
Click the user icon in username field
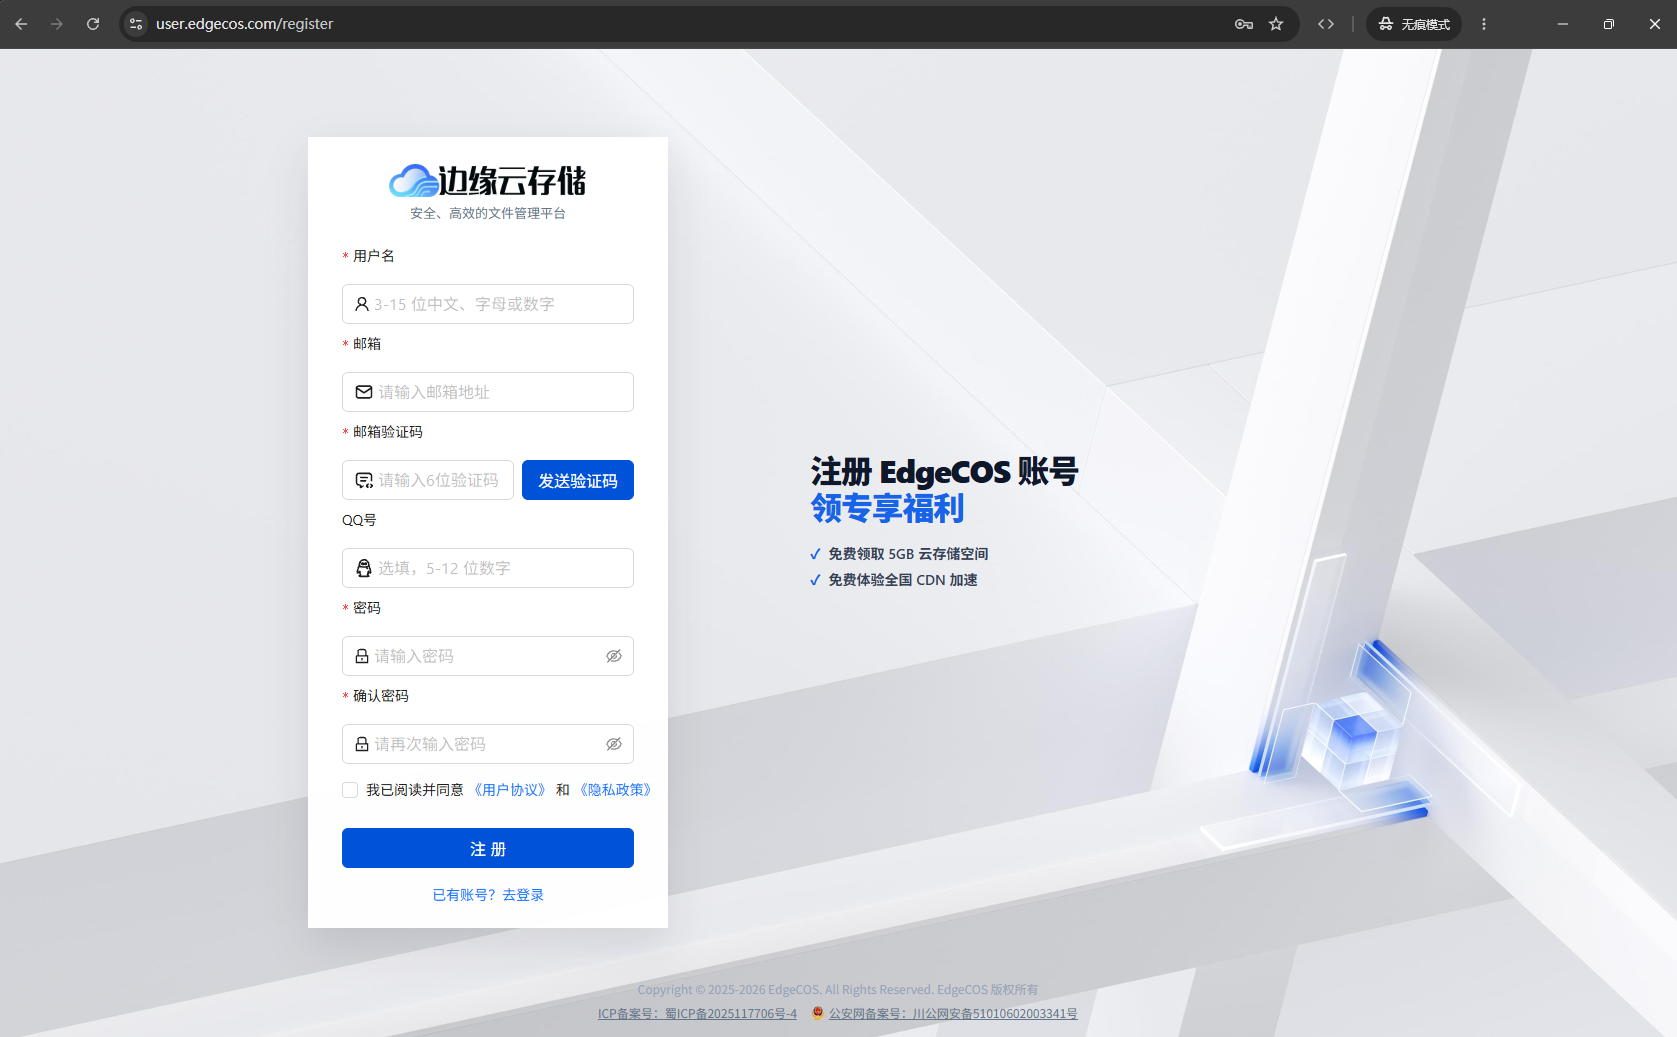(362, 304)
